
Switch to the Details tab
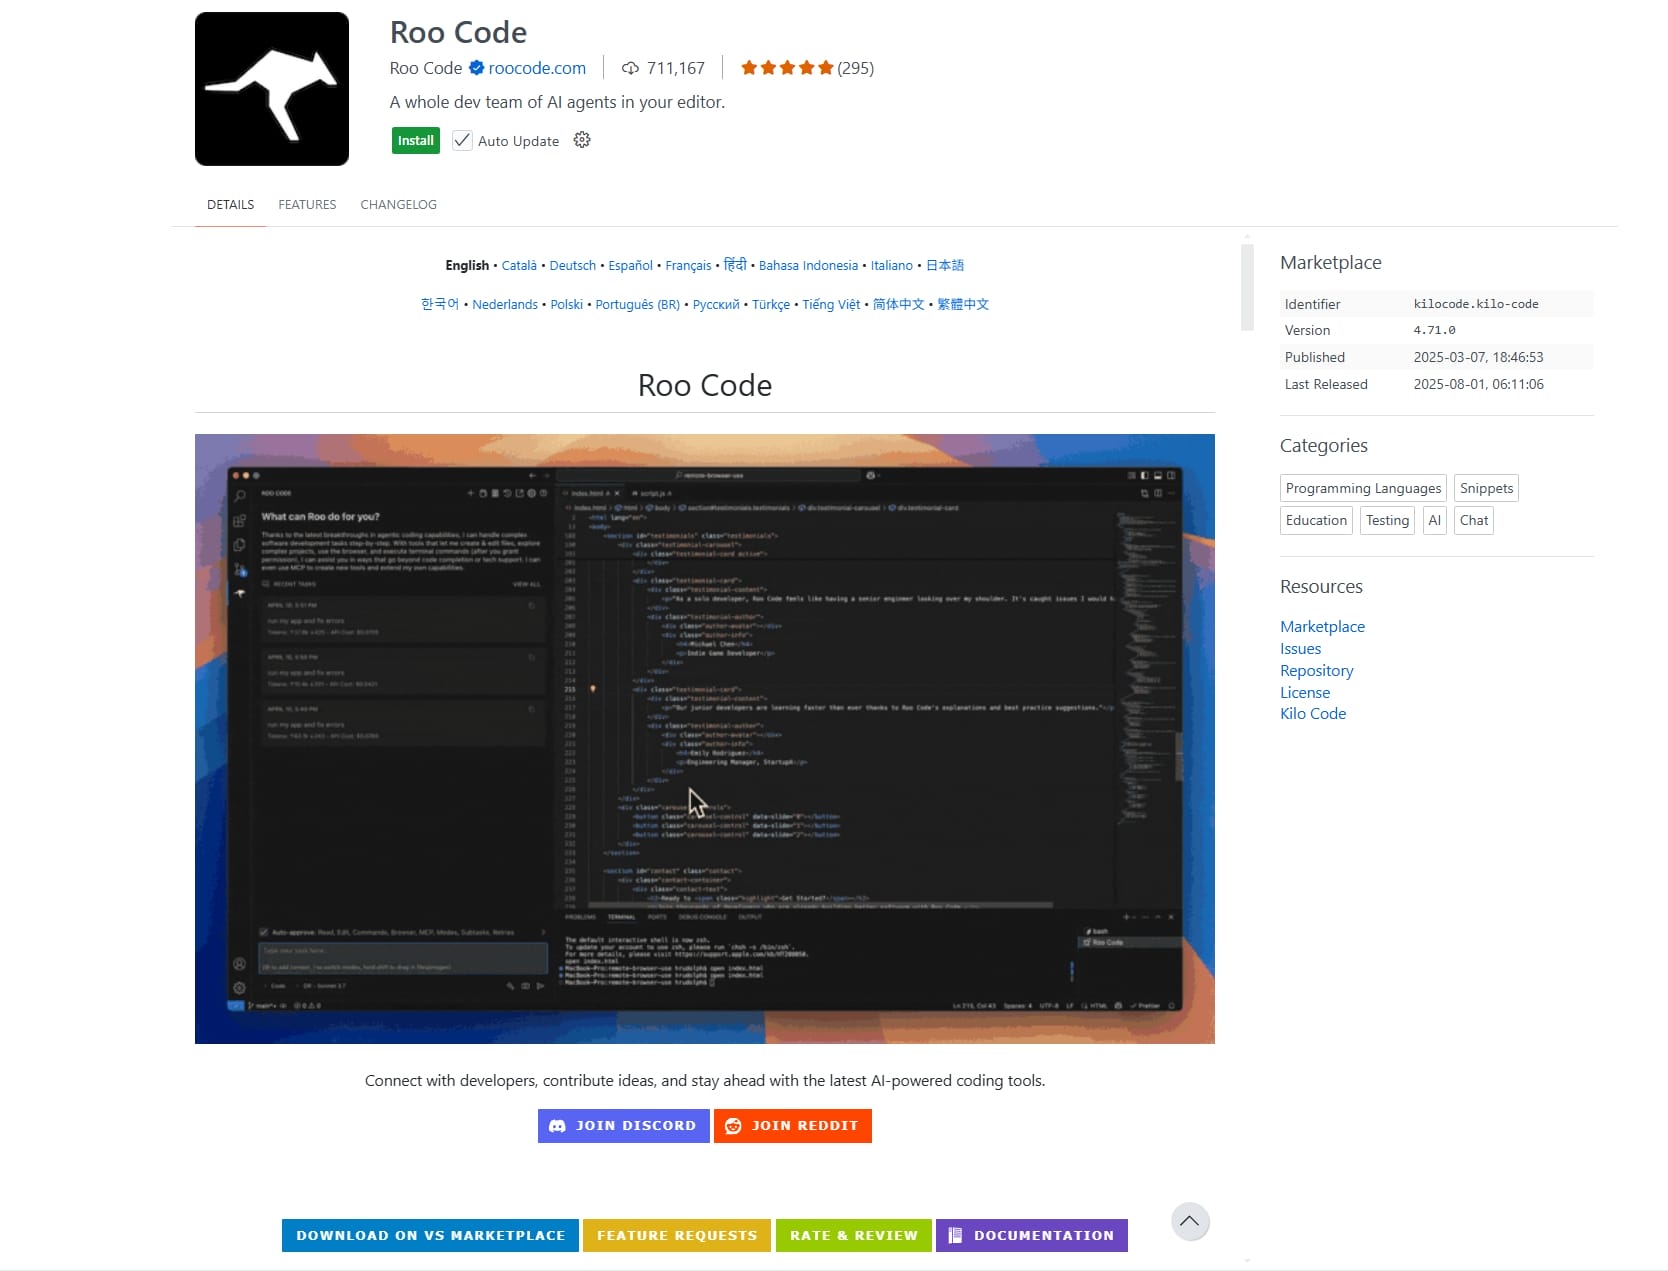231,205
